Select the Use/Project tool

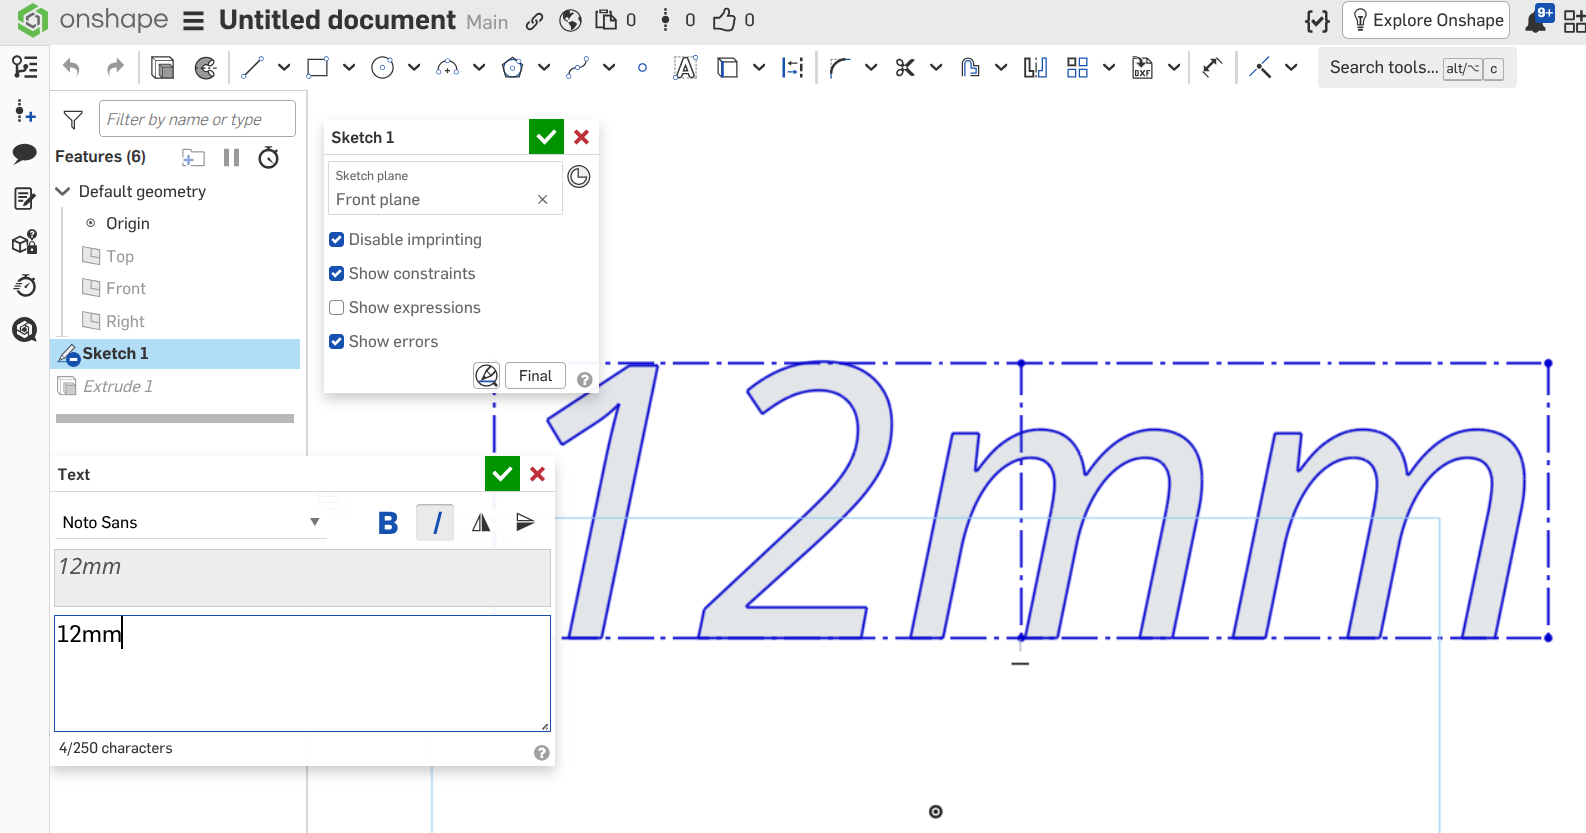(x=728, y=67)
